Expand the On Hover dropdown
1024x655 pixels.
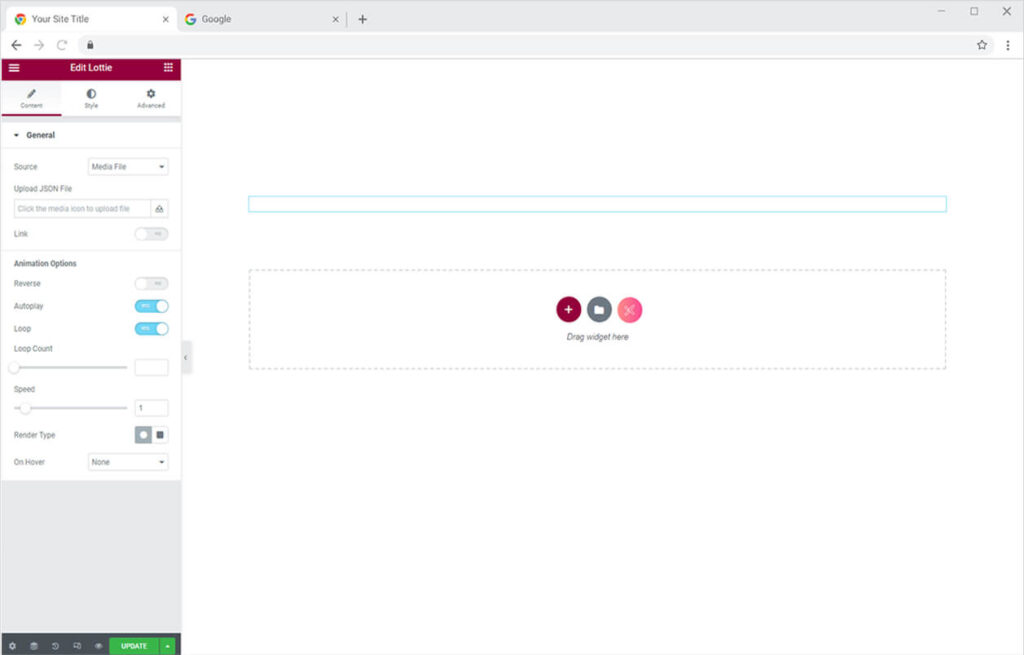pyautogui.click(x=128, y=462)
